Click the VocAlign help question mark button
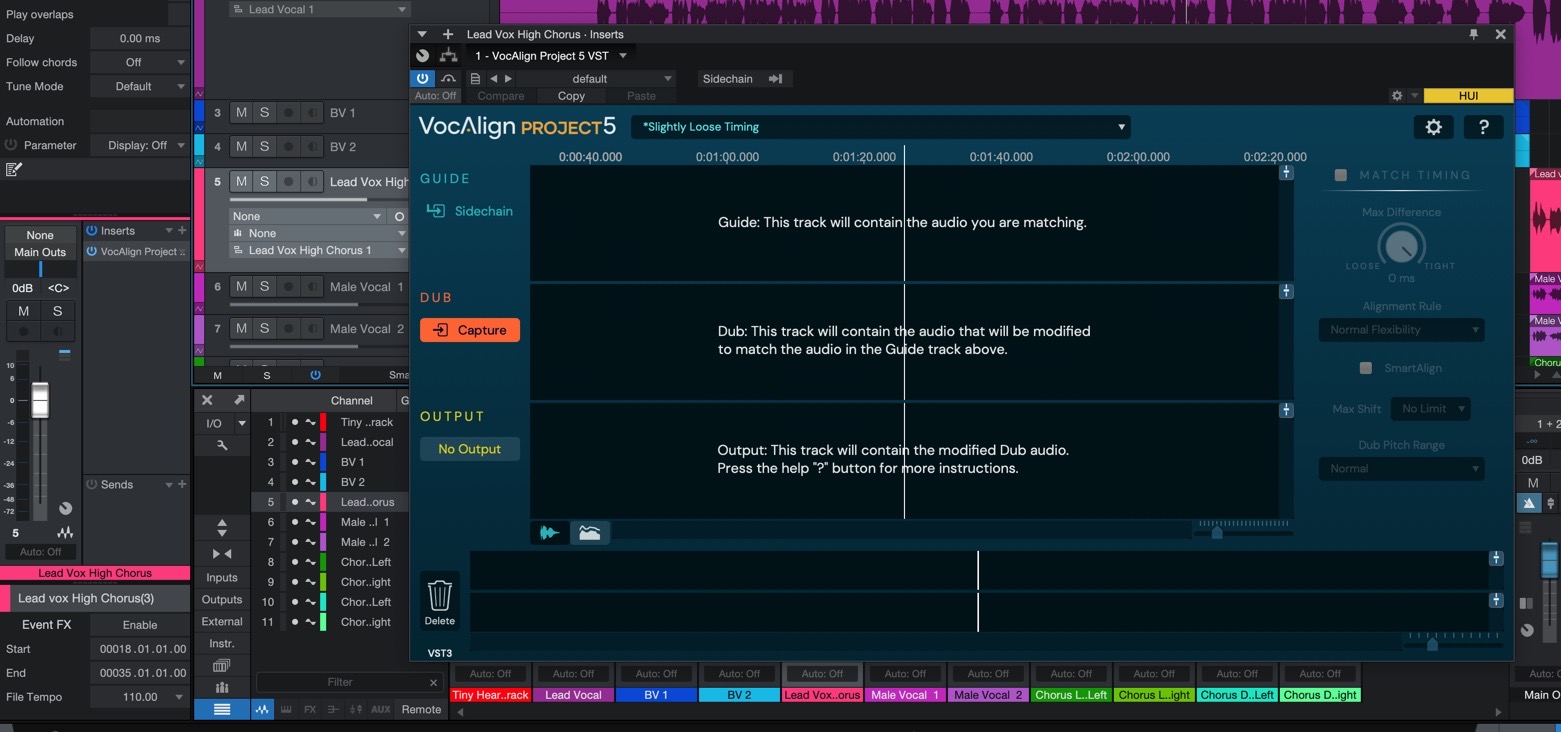Viewport: 1561px width, 732px height. point(1483,127)
